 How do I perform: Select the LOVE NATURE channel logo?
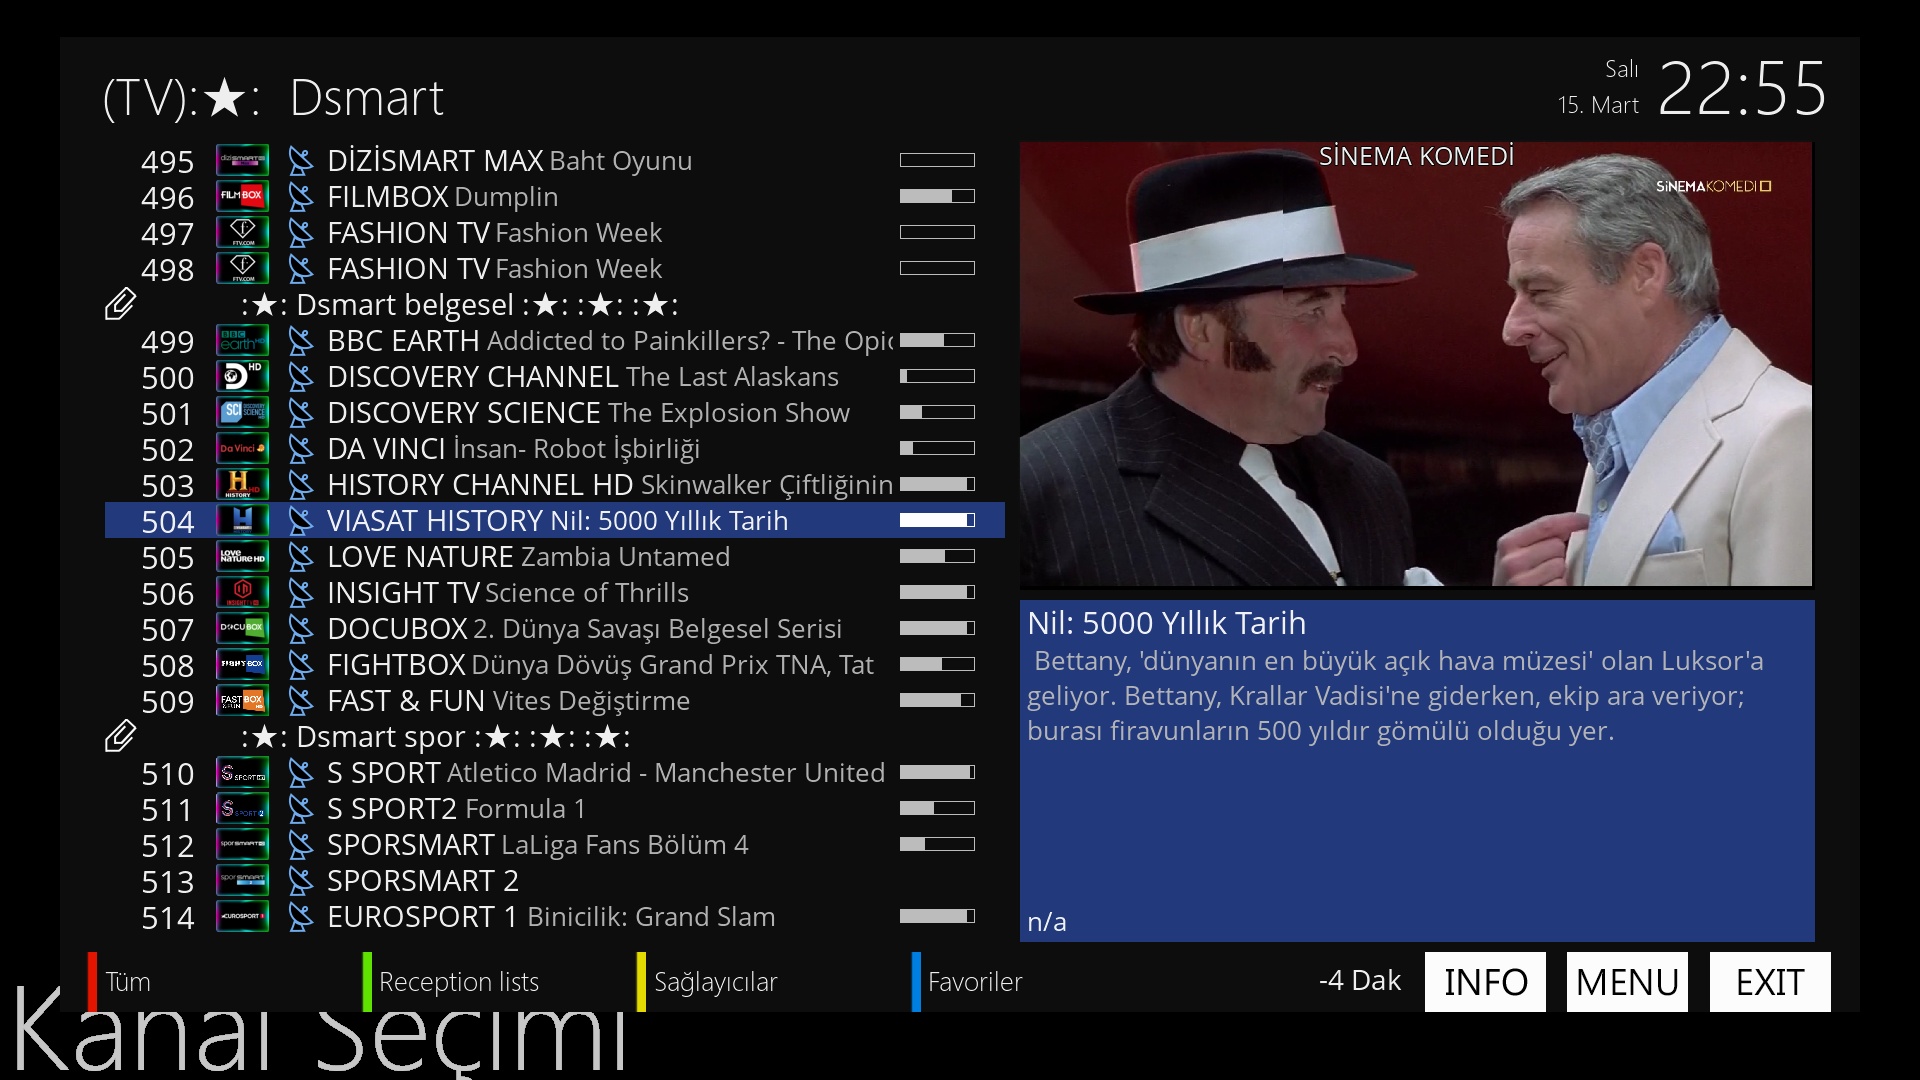(x=243, y=556)
